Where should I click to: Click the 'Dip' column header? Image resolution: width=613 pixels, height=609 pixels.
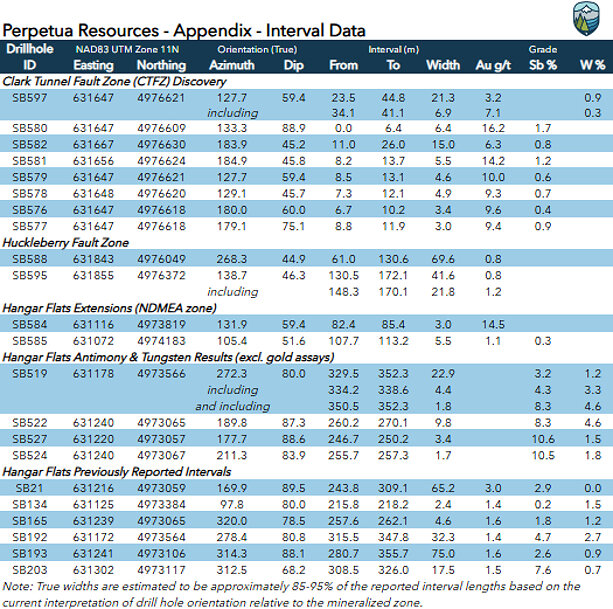coord(294,65)
